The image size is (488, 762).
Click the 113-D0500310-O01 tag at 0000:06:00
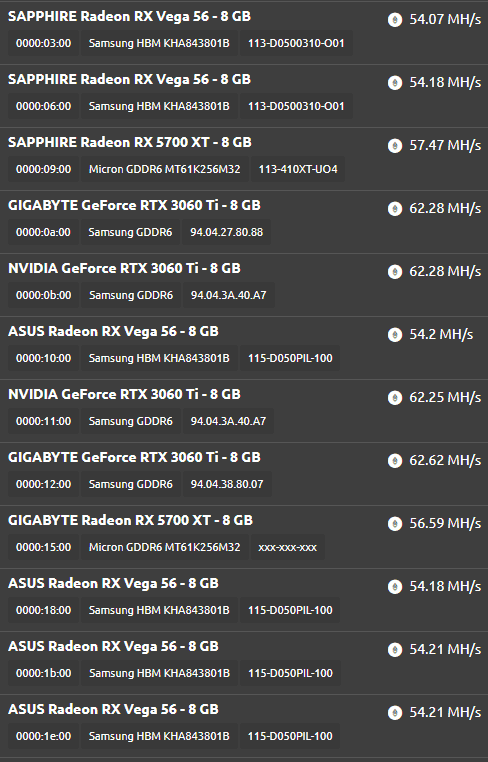pos(296,106)
